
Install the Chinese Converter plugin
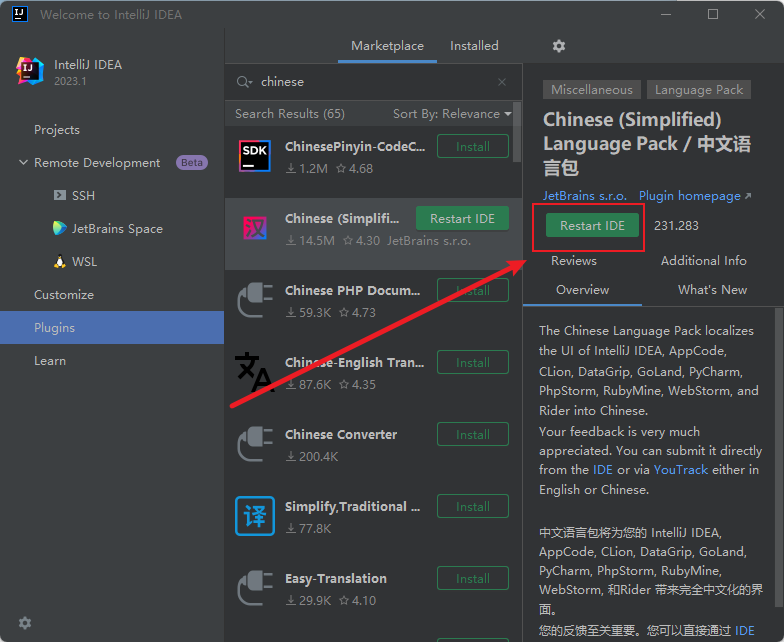point(472,434)
